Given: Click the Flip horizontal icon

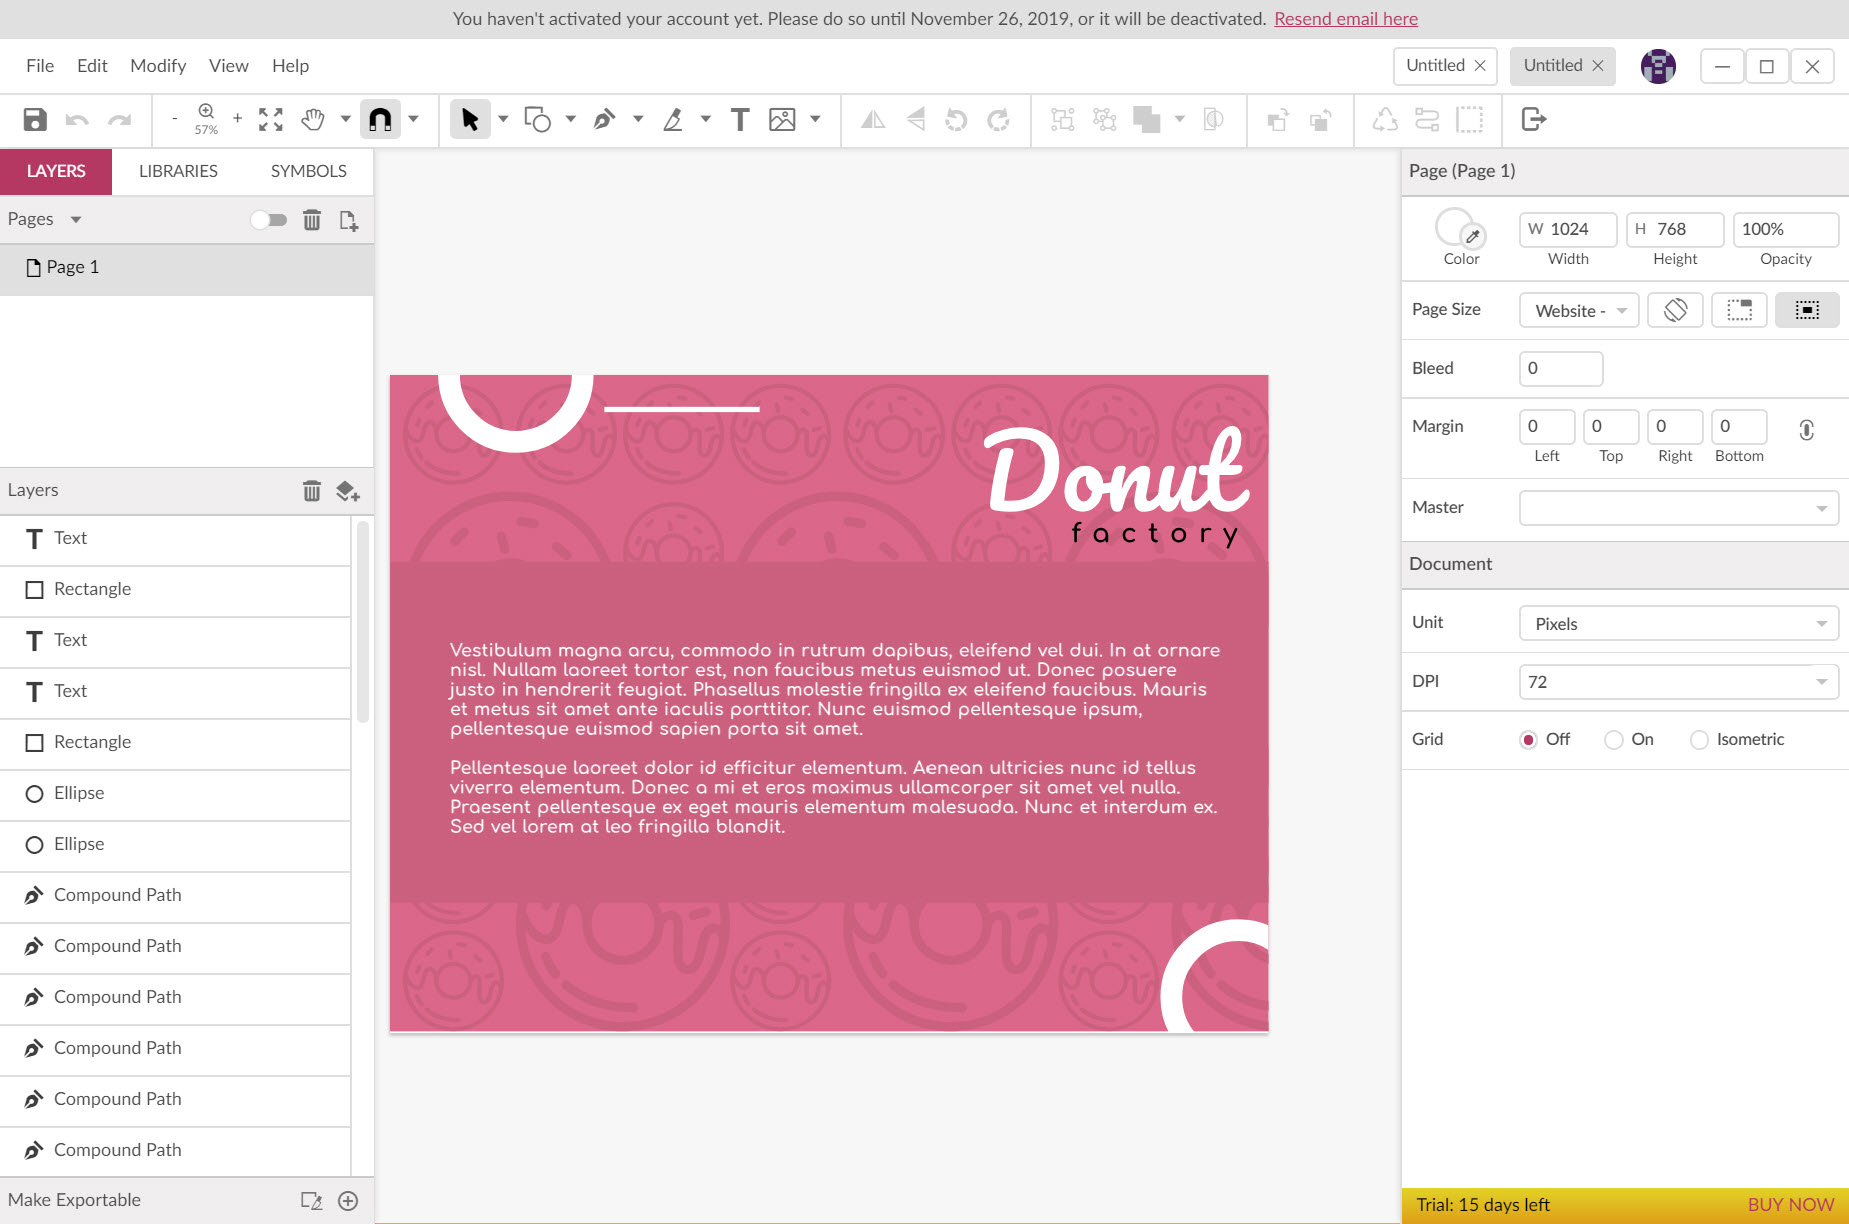Looking at the screenshot, I should [873, 120].
